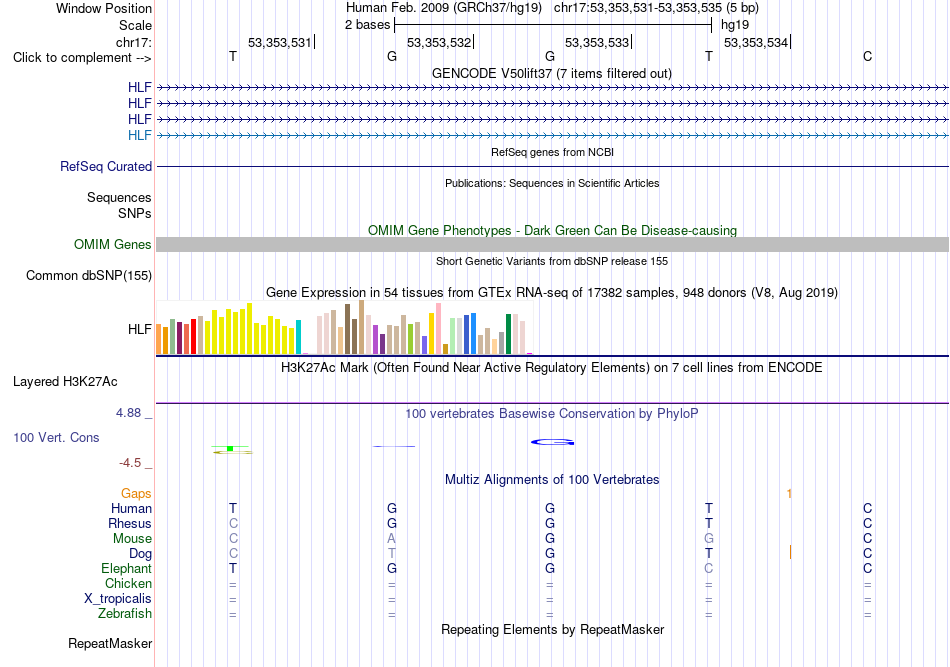Select the chr17: ruler label
The image size is (950, 667).
pos(134,42)
